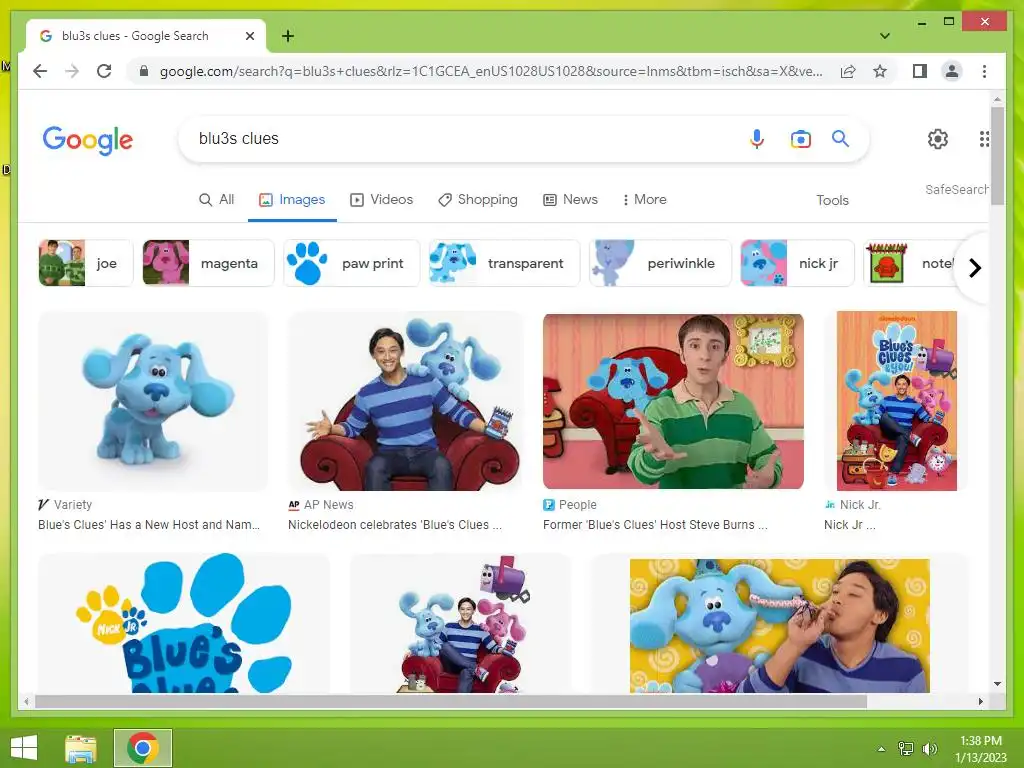Viewport: 1024px width, 768px height.
Task: Open the Google apps grid
Action: (x=984, y=138)
